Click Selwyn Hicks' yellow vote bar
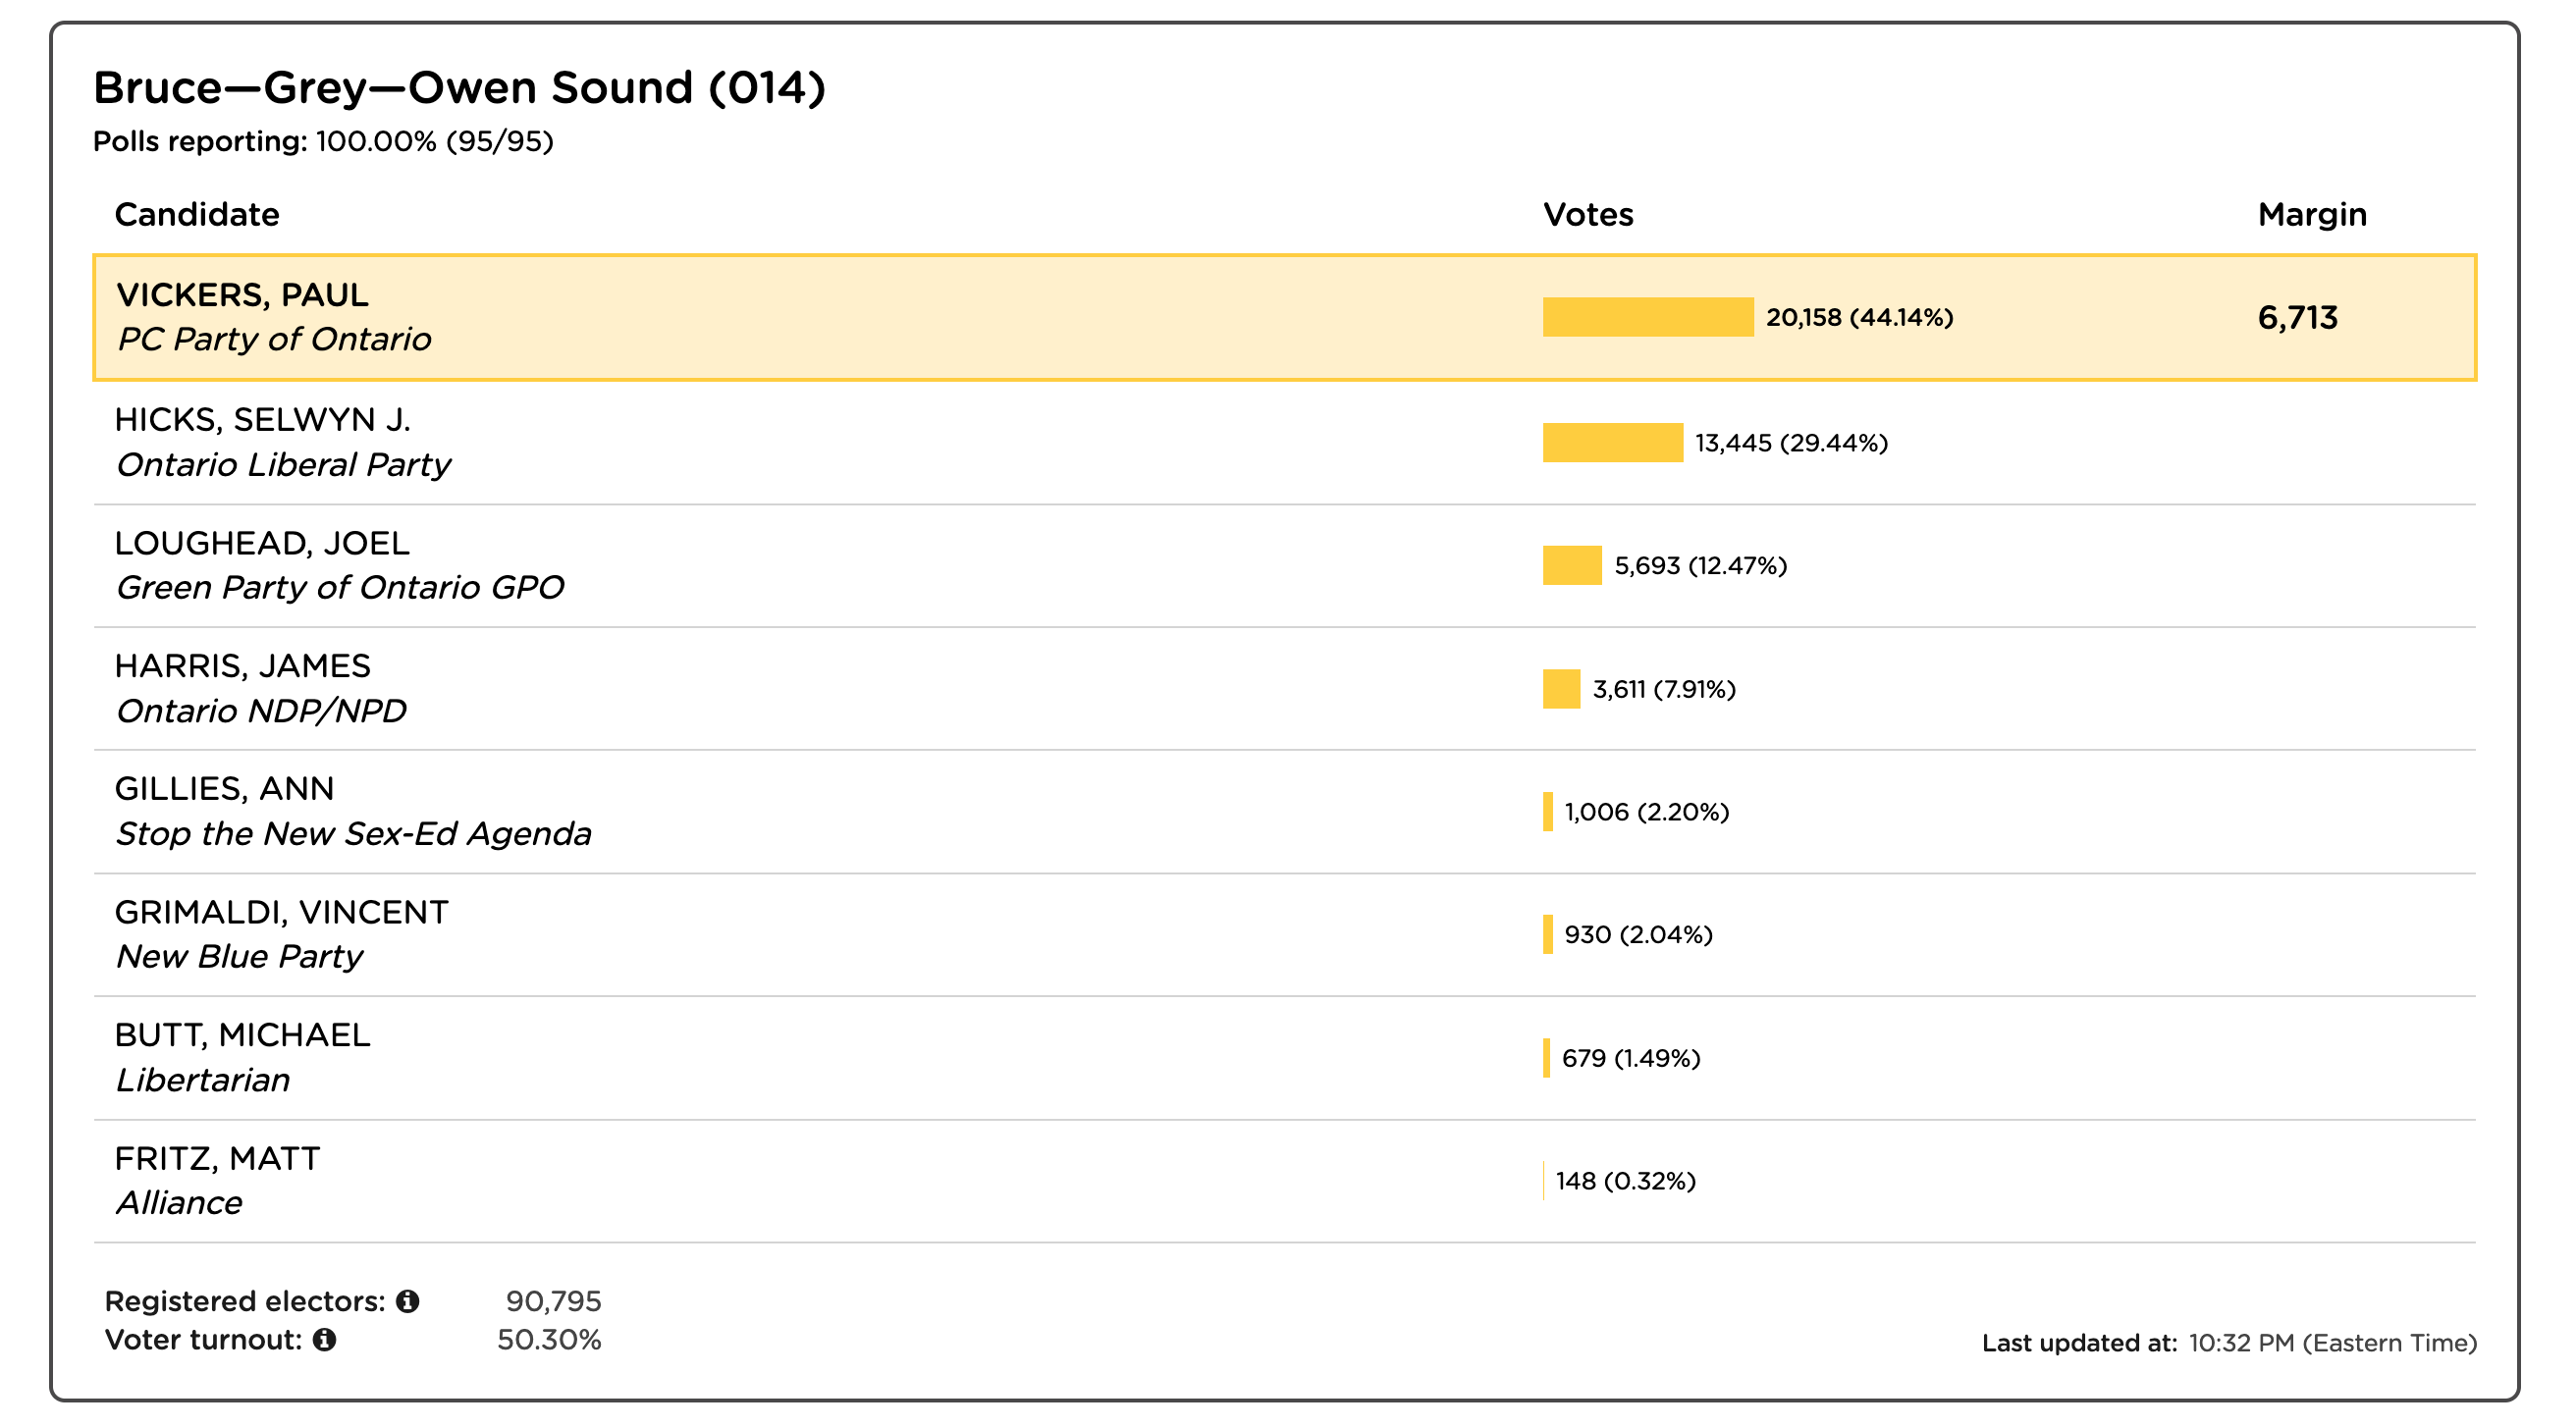2576x1427 pixels. 1613,443
